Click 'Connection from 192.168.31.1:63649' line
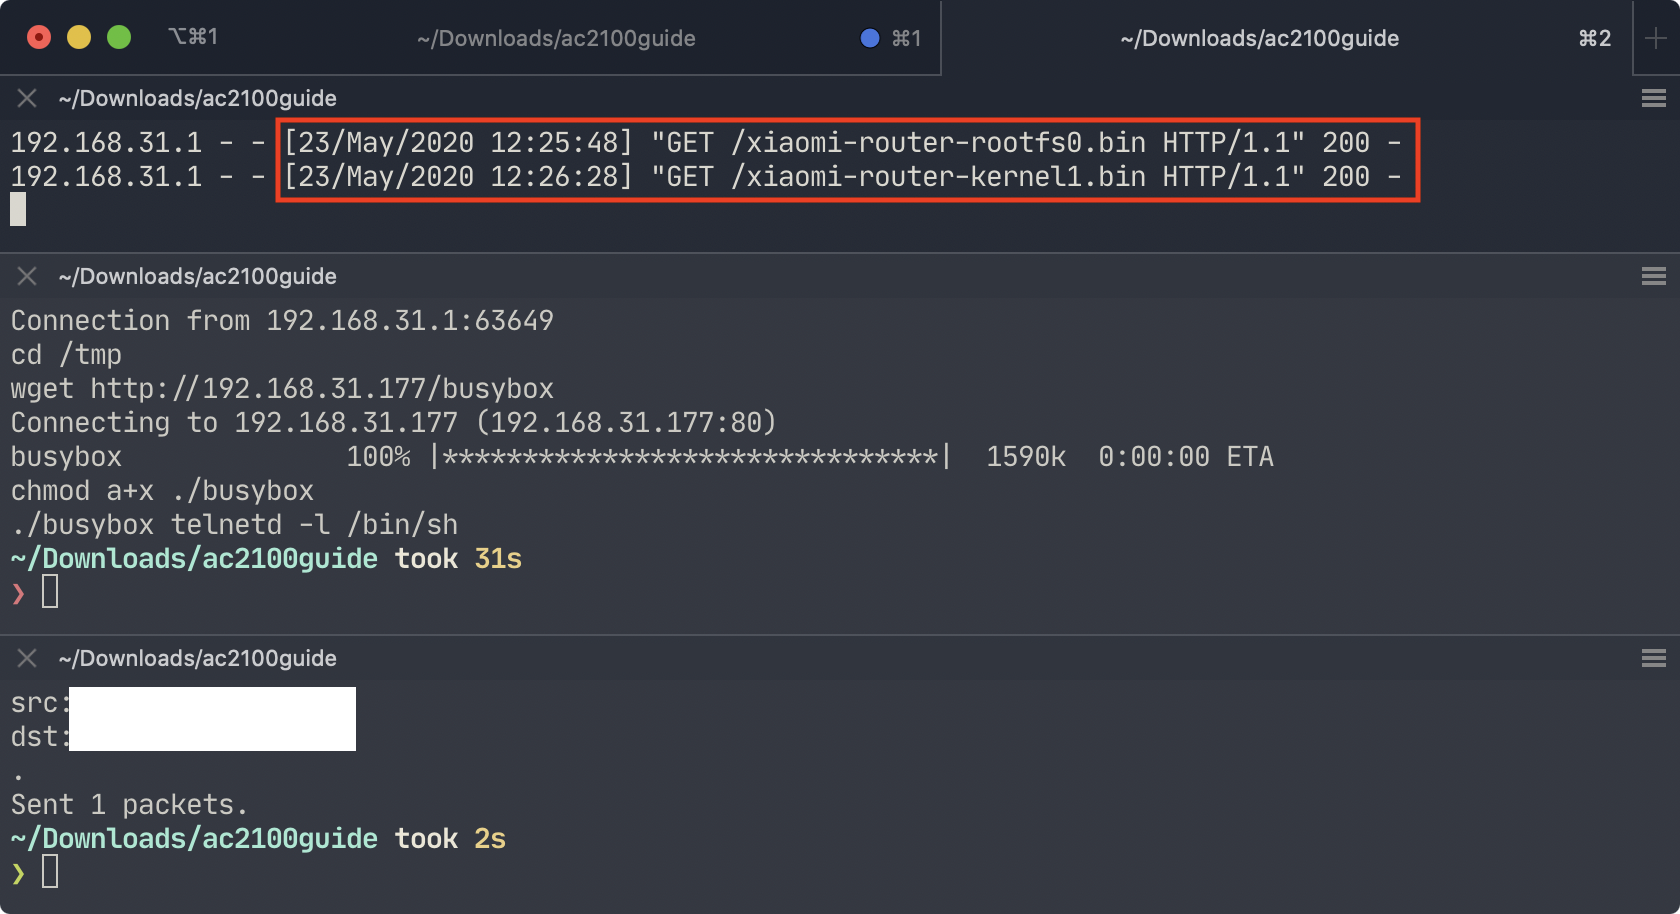 tap(282, 321)
